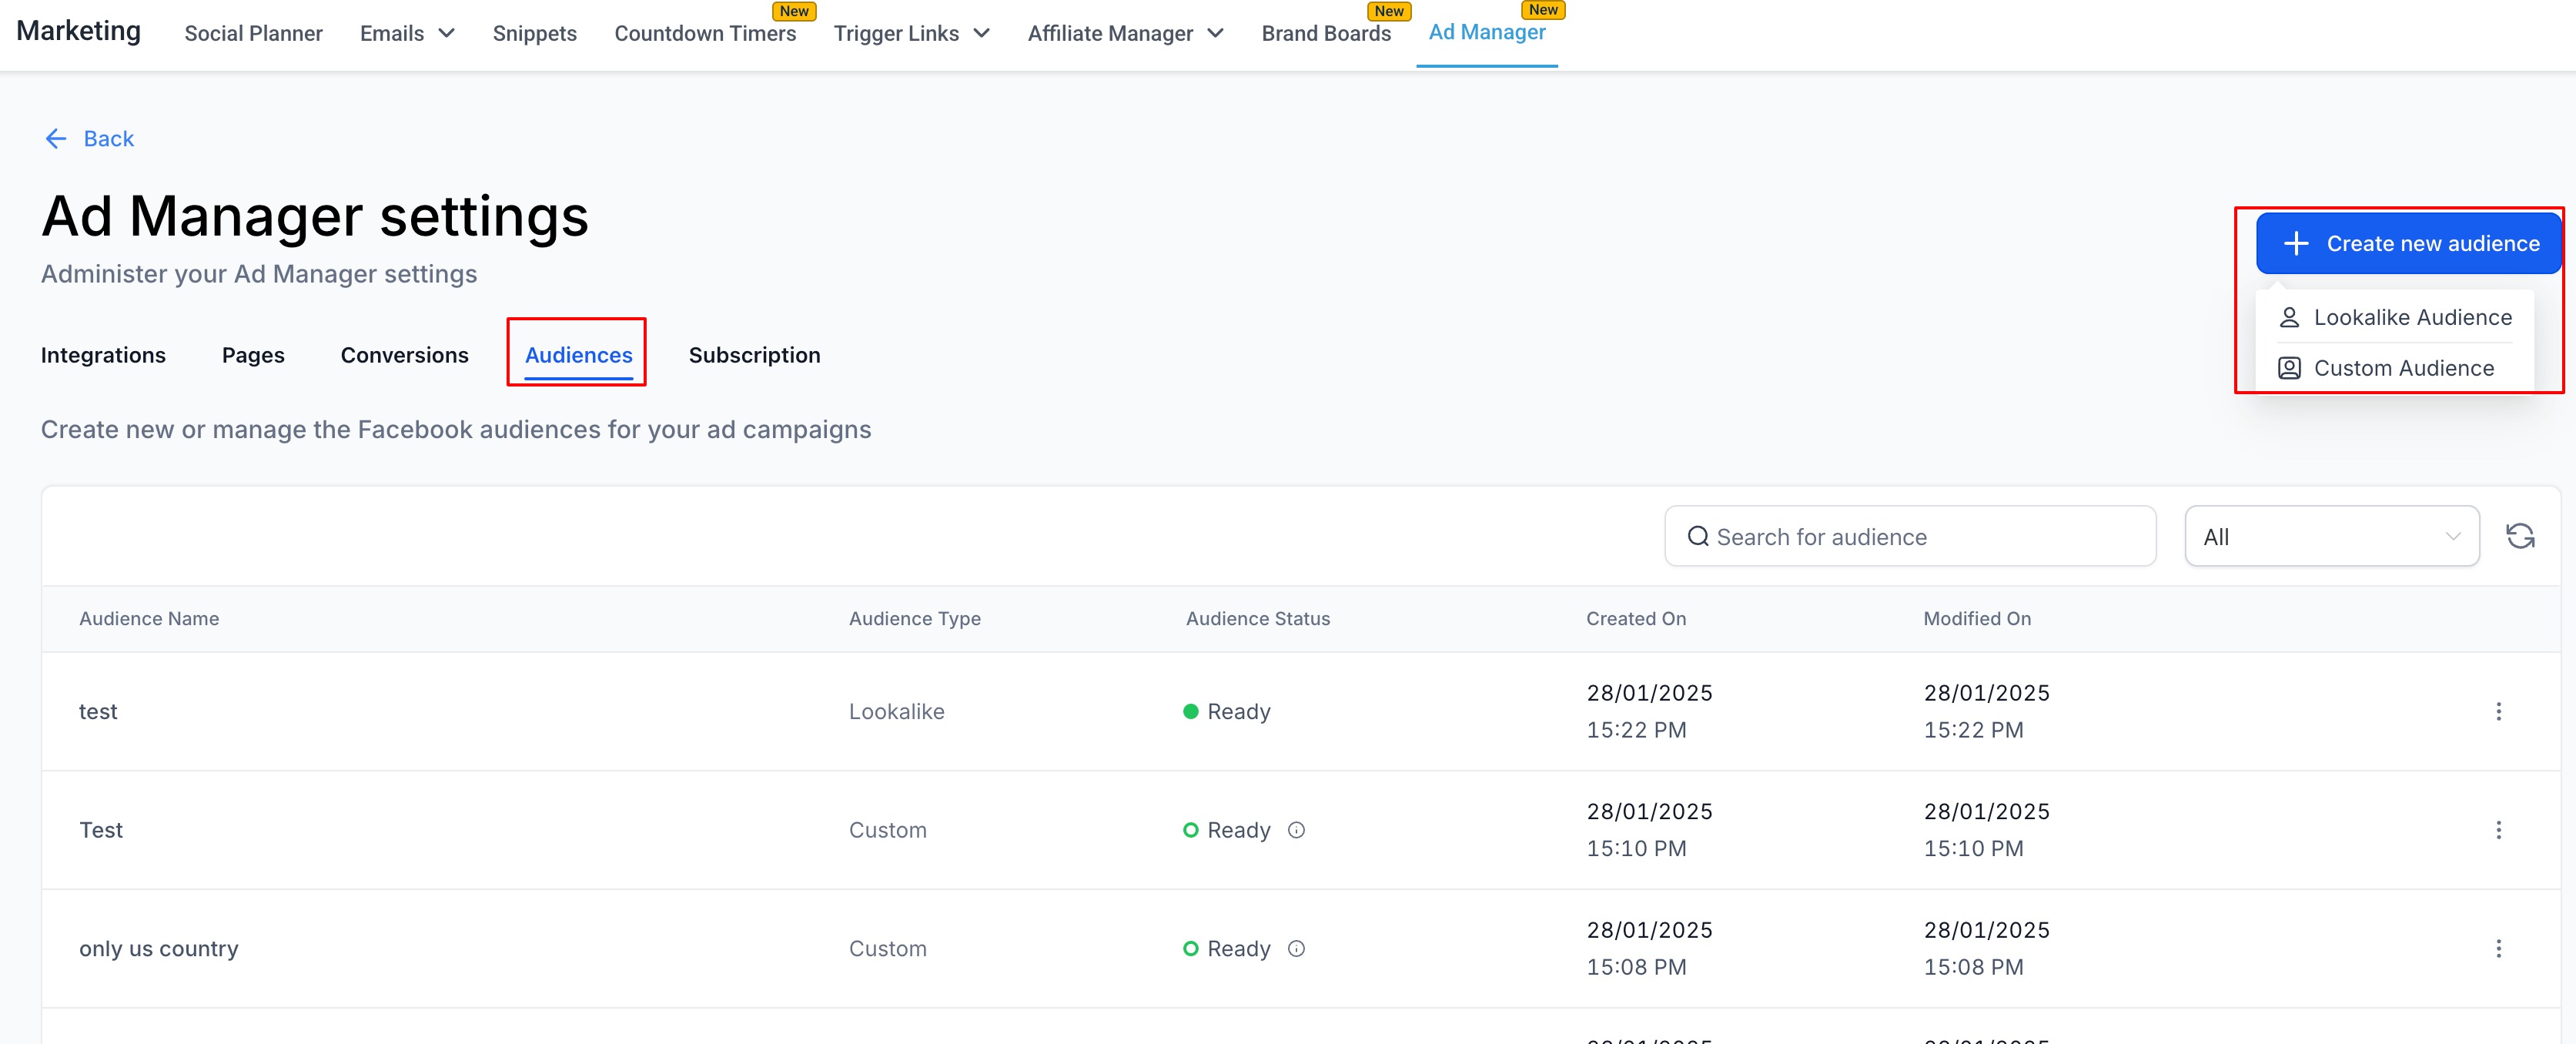
Task: Click the Create new audience button
Action: [2408, 244]
